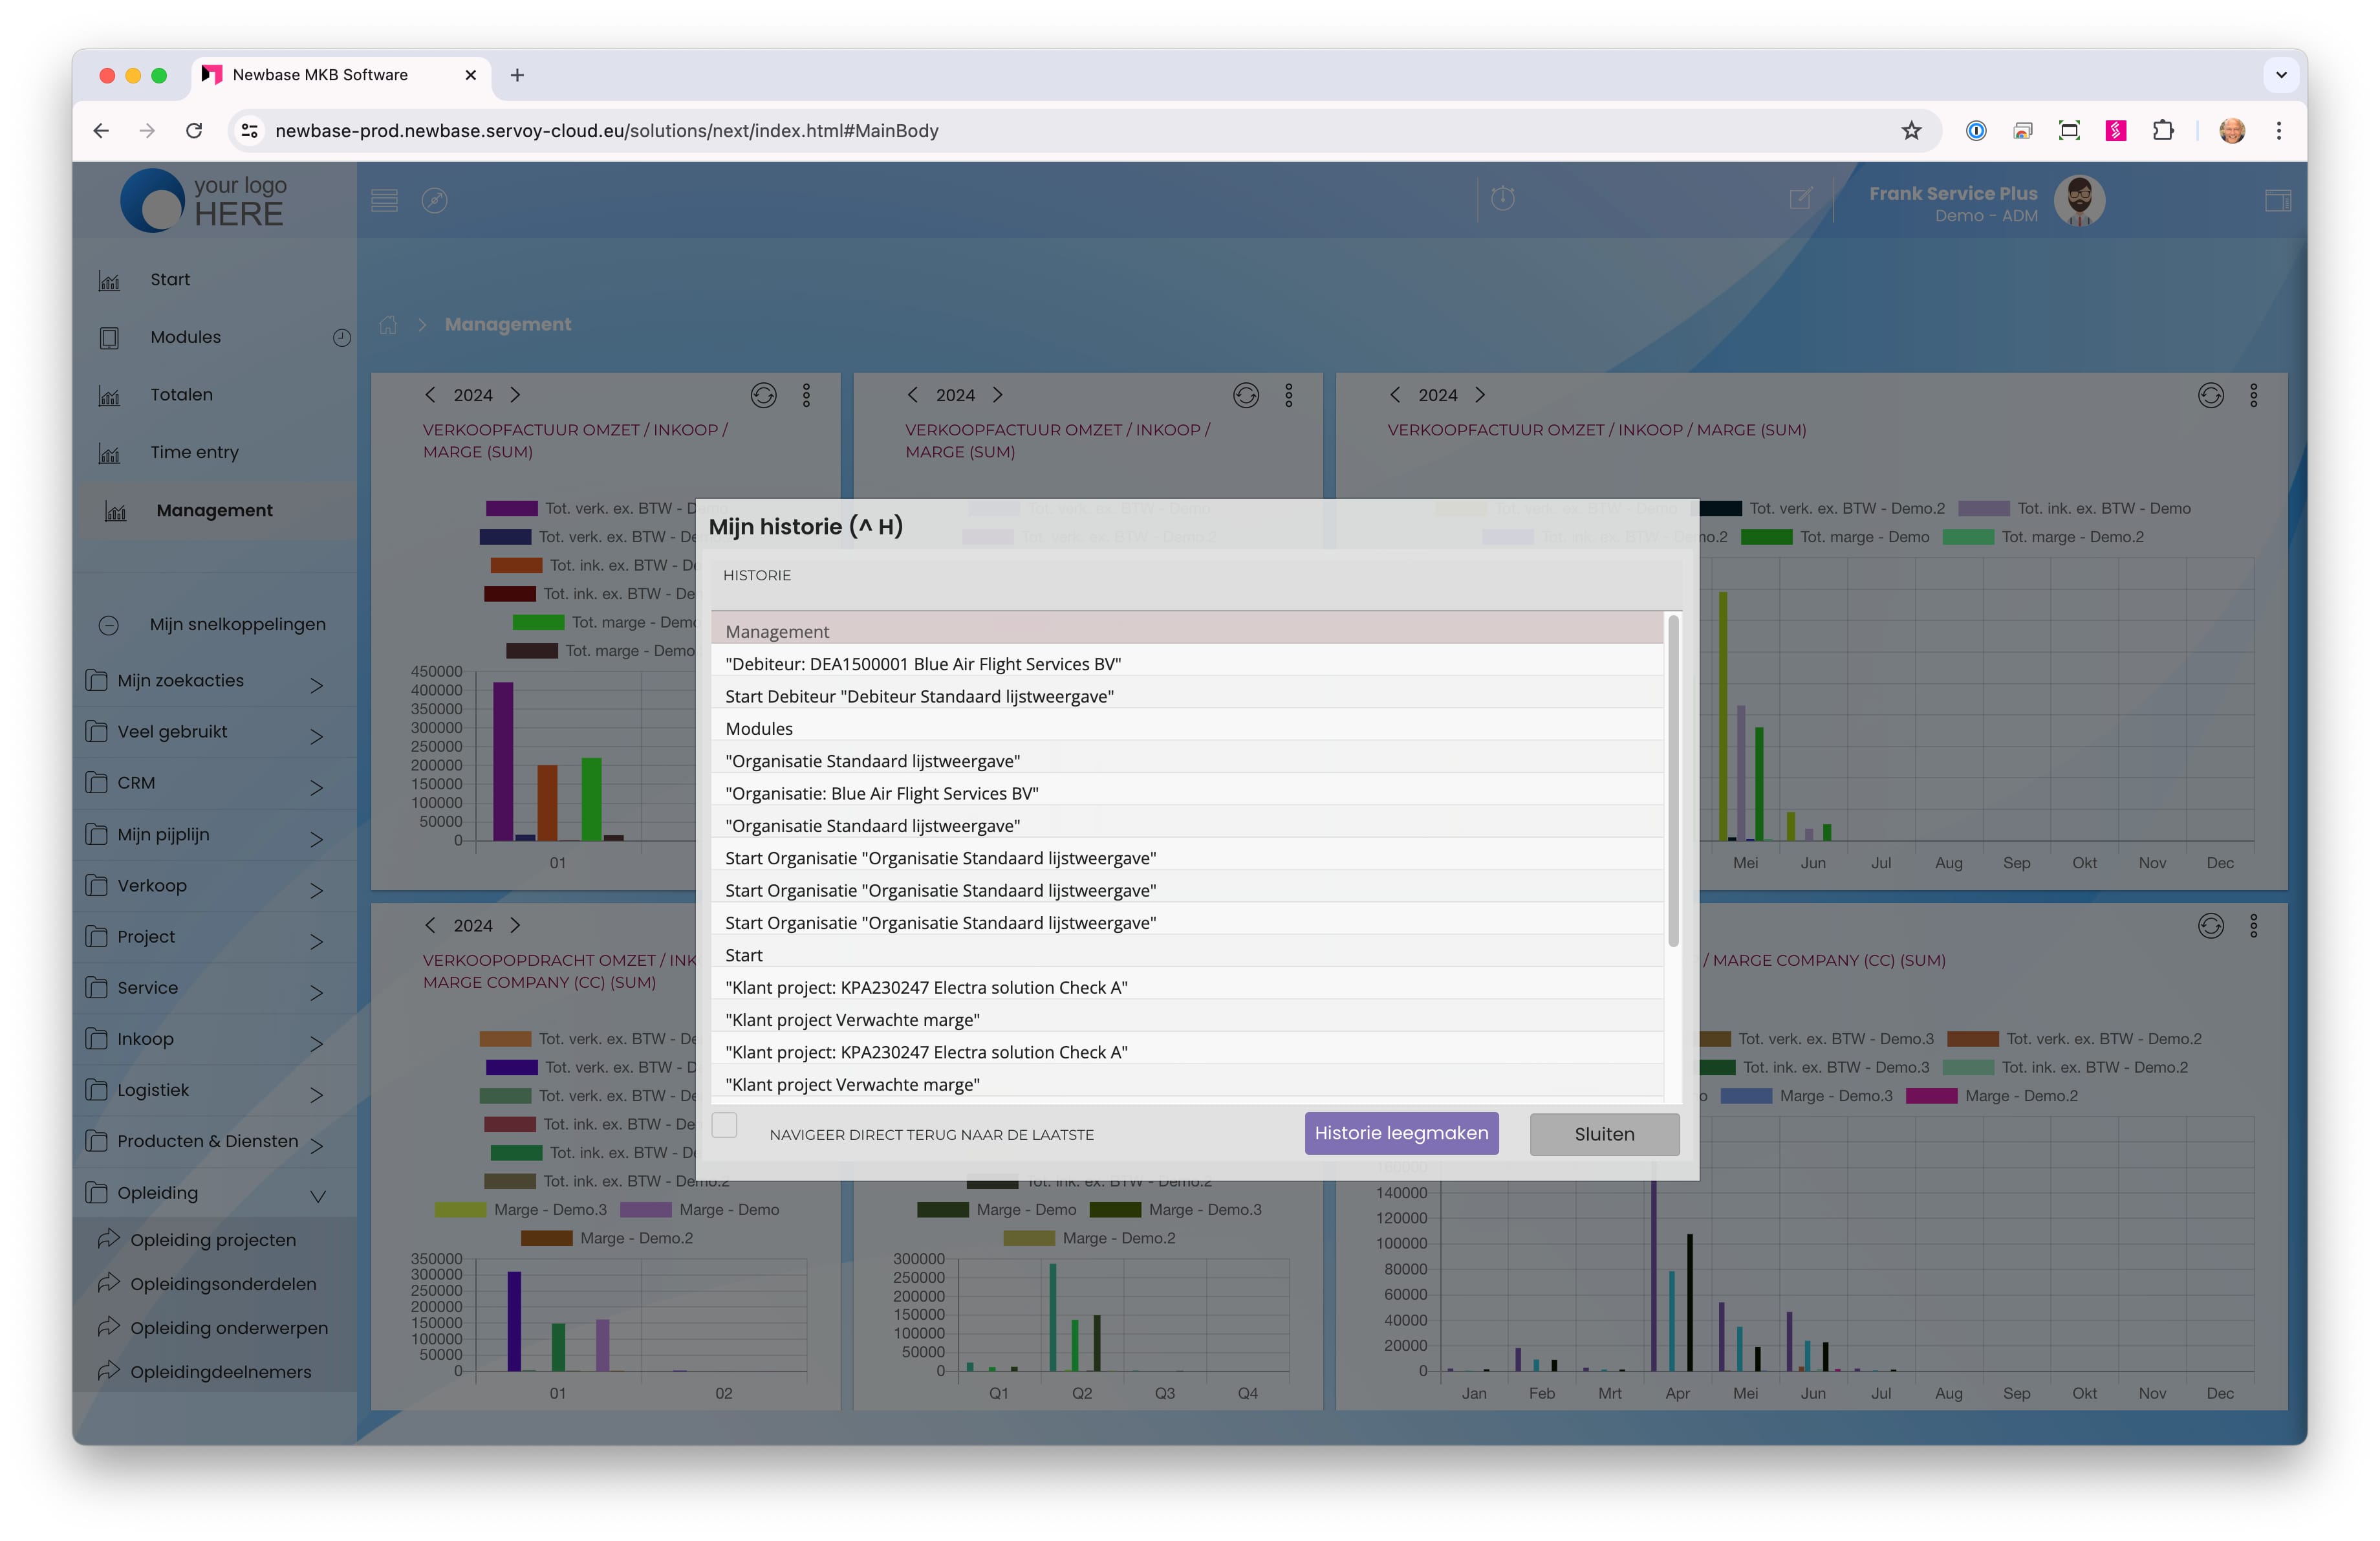Refresh the first chart with the circular refresh icon
Image resolution: width=2380 pixels, height=1541 pixels.
click(x=763, y=395)
